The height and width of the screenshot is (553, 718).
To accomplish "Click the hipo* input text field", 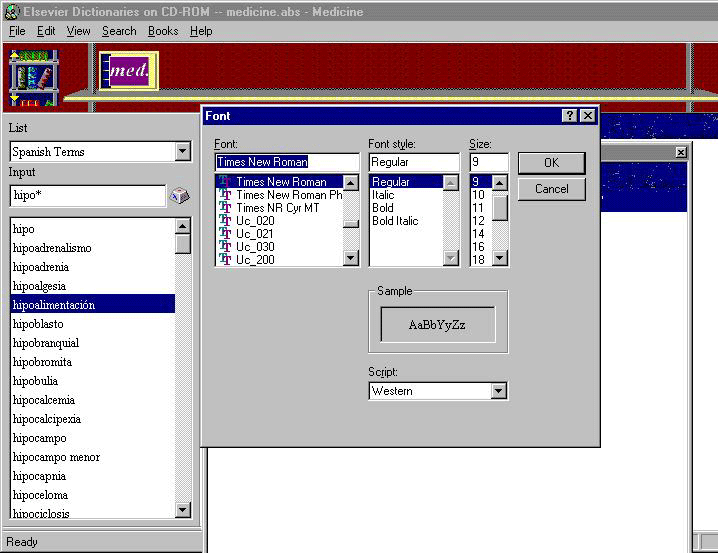I will pyautogui.click(x=87, y=196).
